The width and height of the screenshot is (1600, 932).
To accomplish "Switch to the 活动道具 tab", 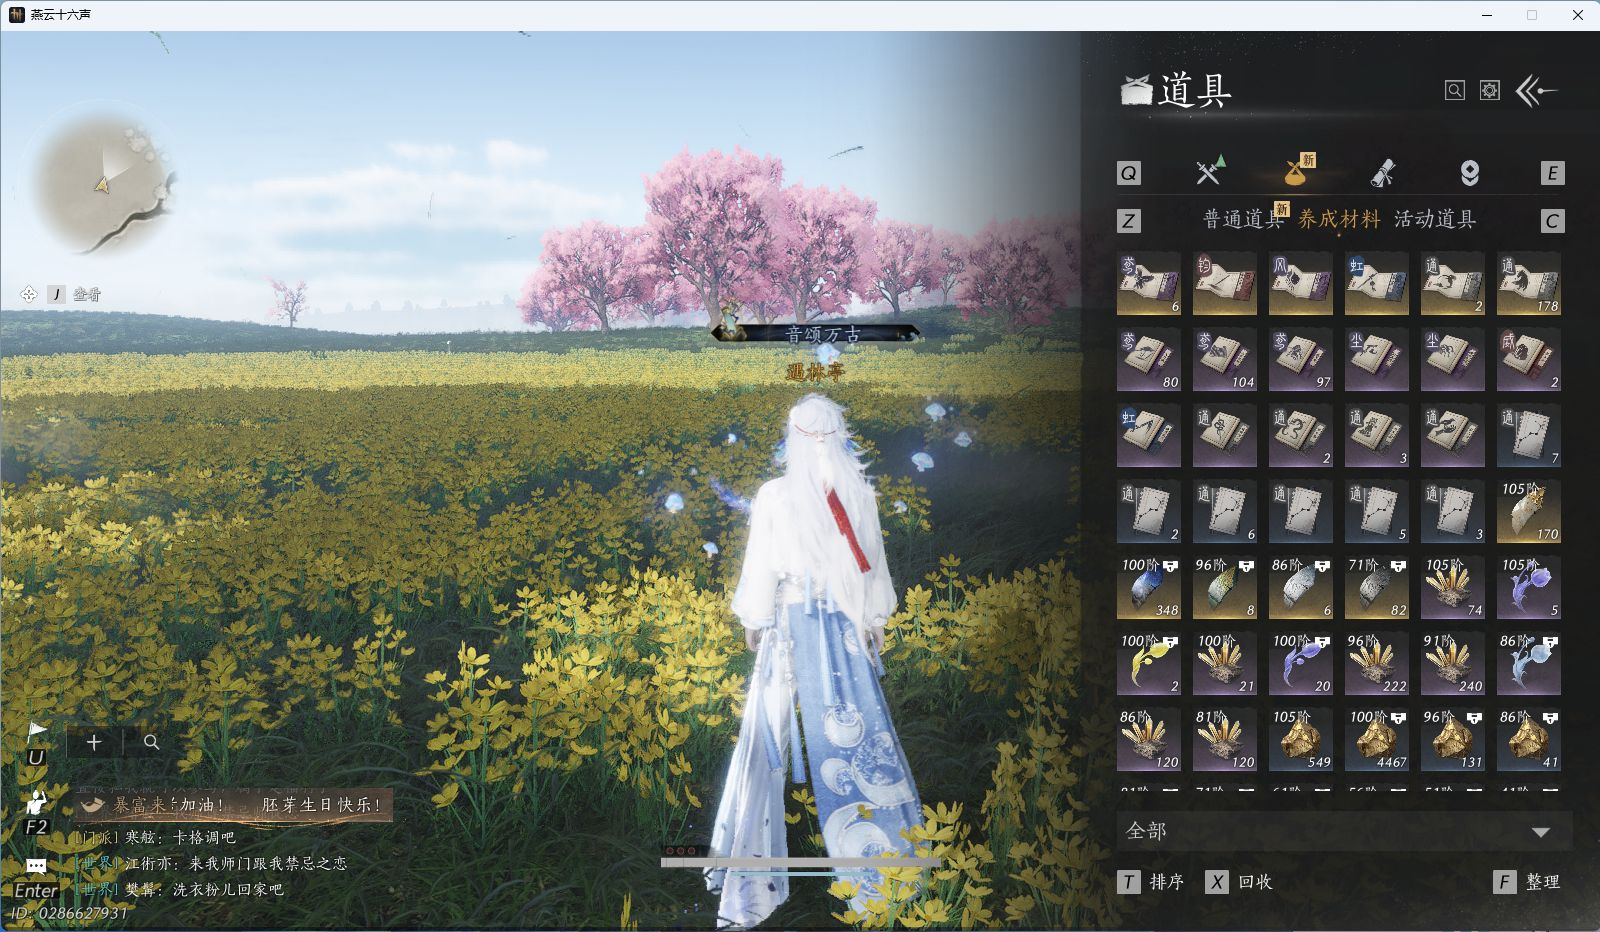I will pyautogui.click(x=1435, y=220).
